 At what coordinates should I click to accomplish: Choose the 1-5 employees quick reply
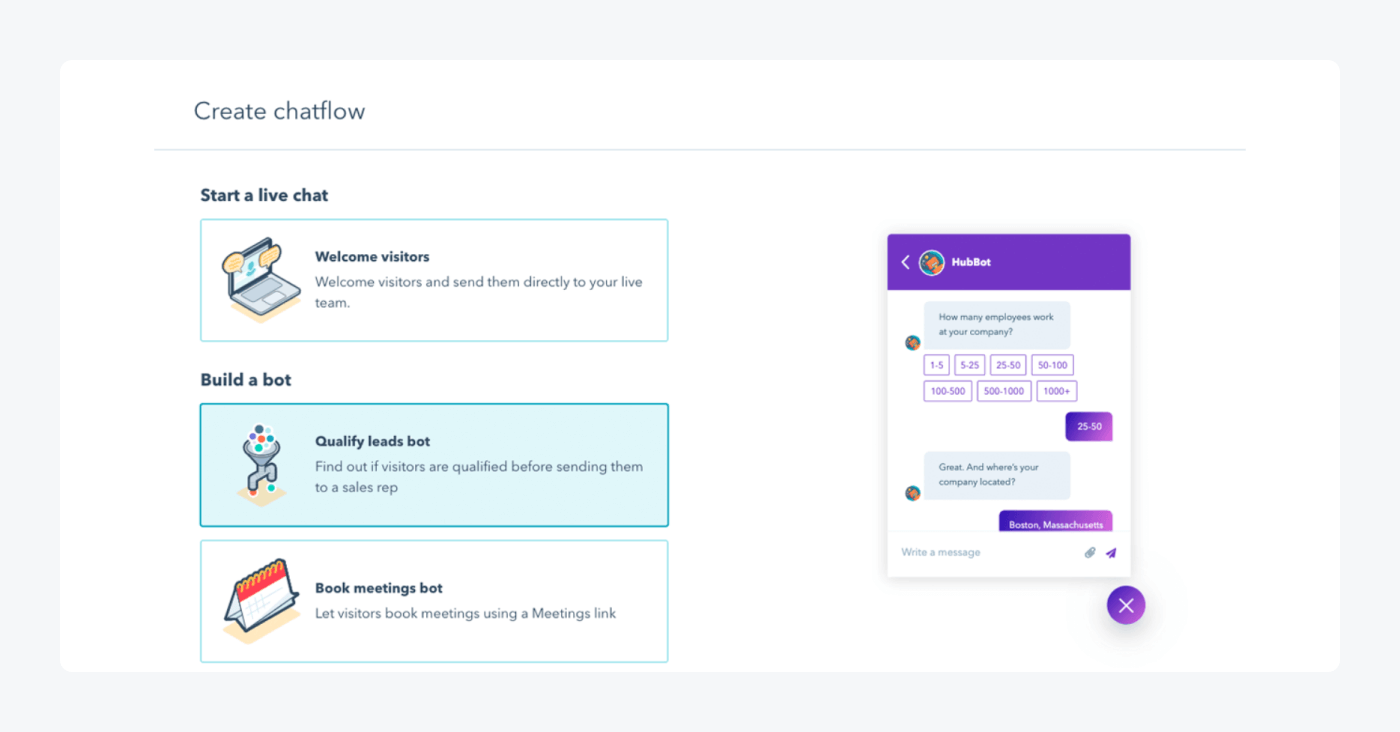(x=936, y=365)
